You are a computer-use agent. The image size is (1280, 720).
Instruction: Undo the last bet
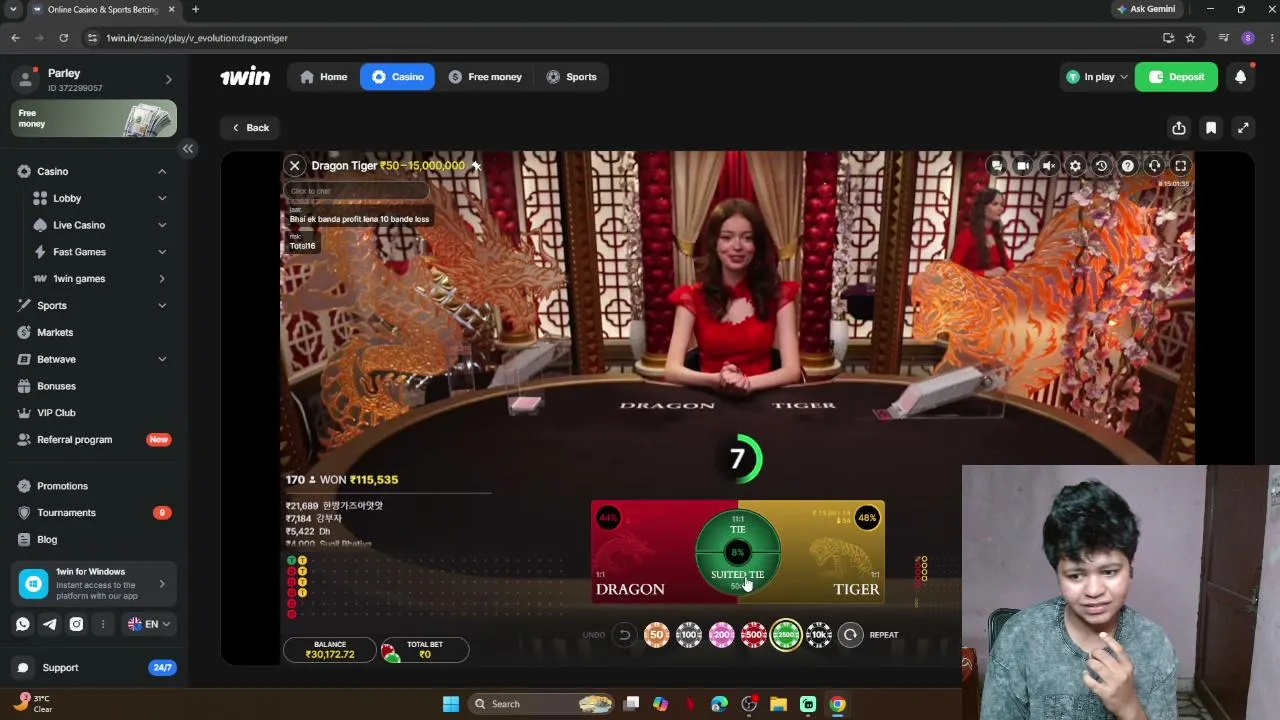[x=624, y=635]
